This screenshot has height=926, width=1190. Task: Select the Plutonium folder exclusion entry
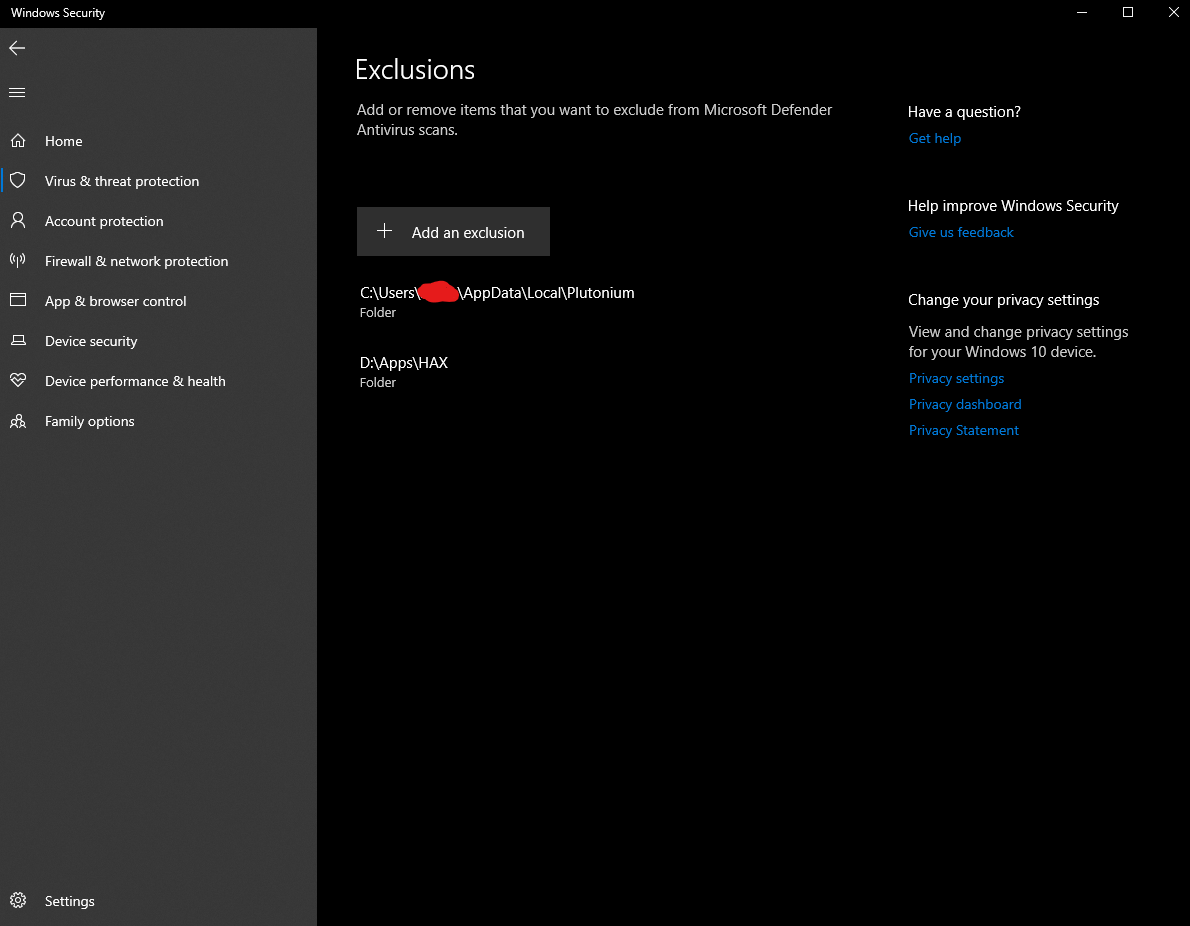[497, 301]
